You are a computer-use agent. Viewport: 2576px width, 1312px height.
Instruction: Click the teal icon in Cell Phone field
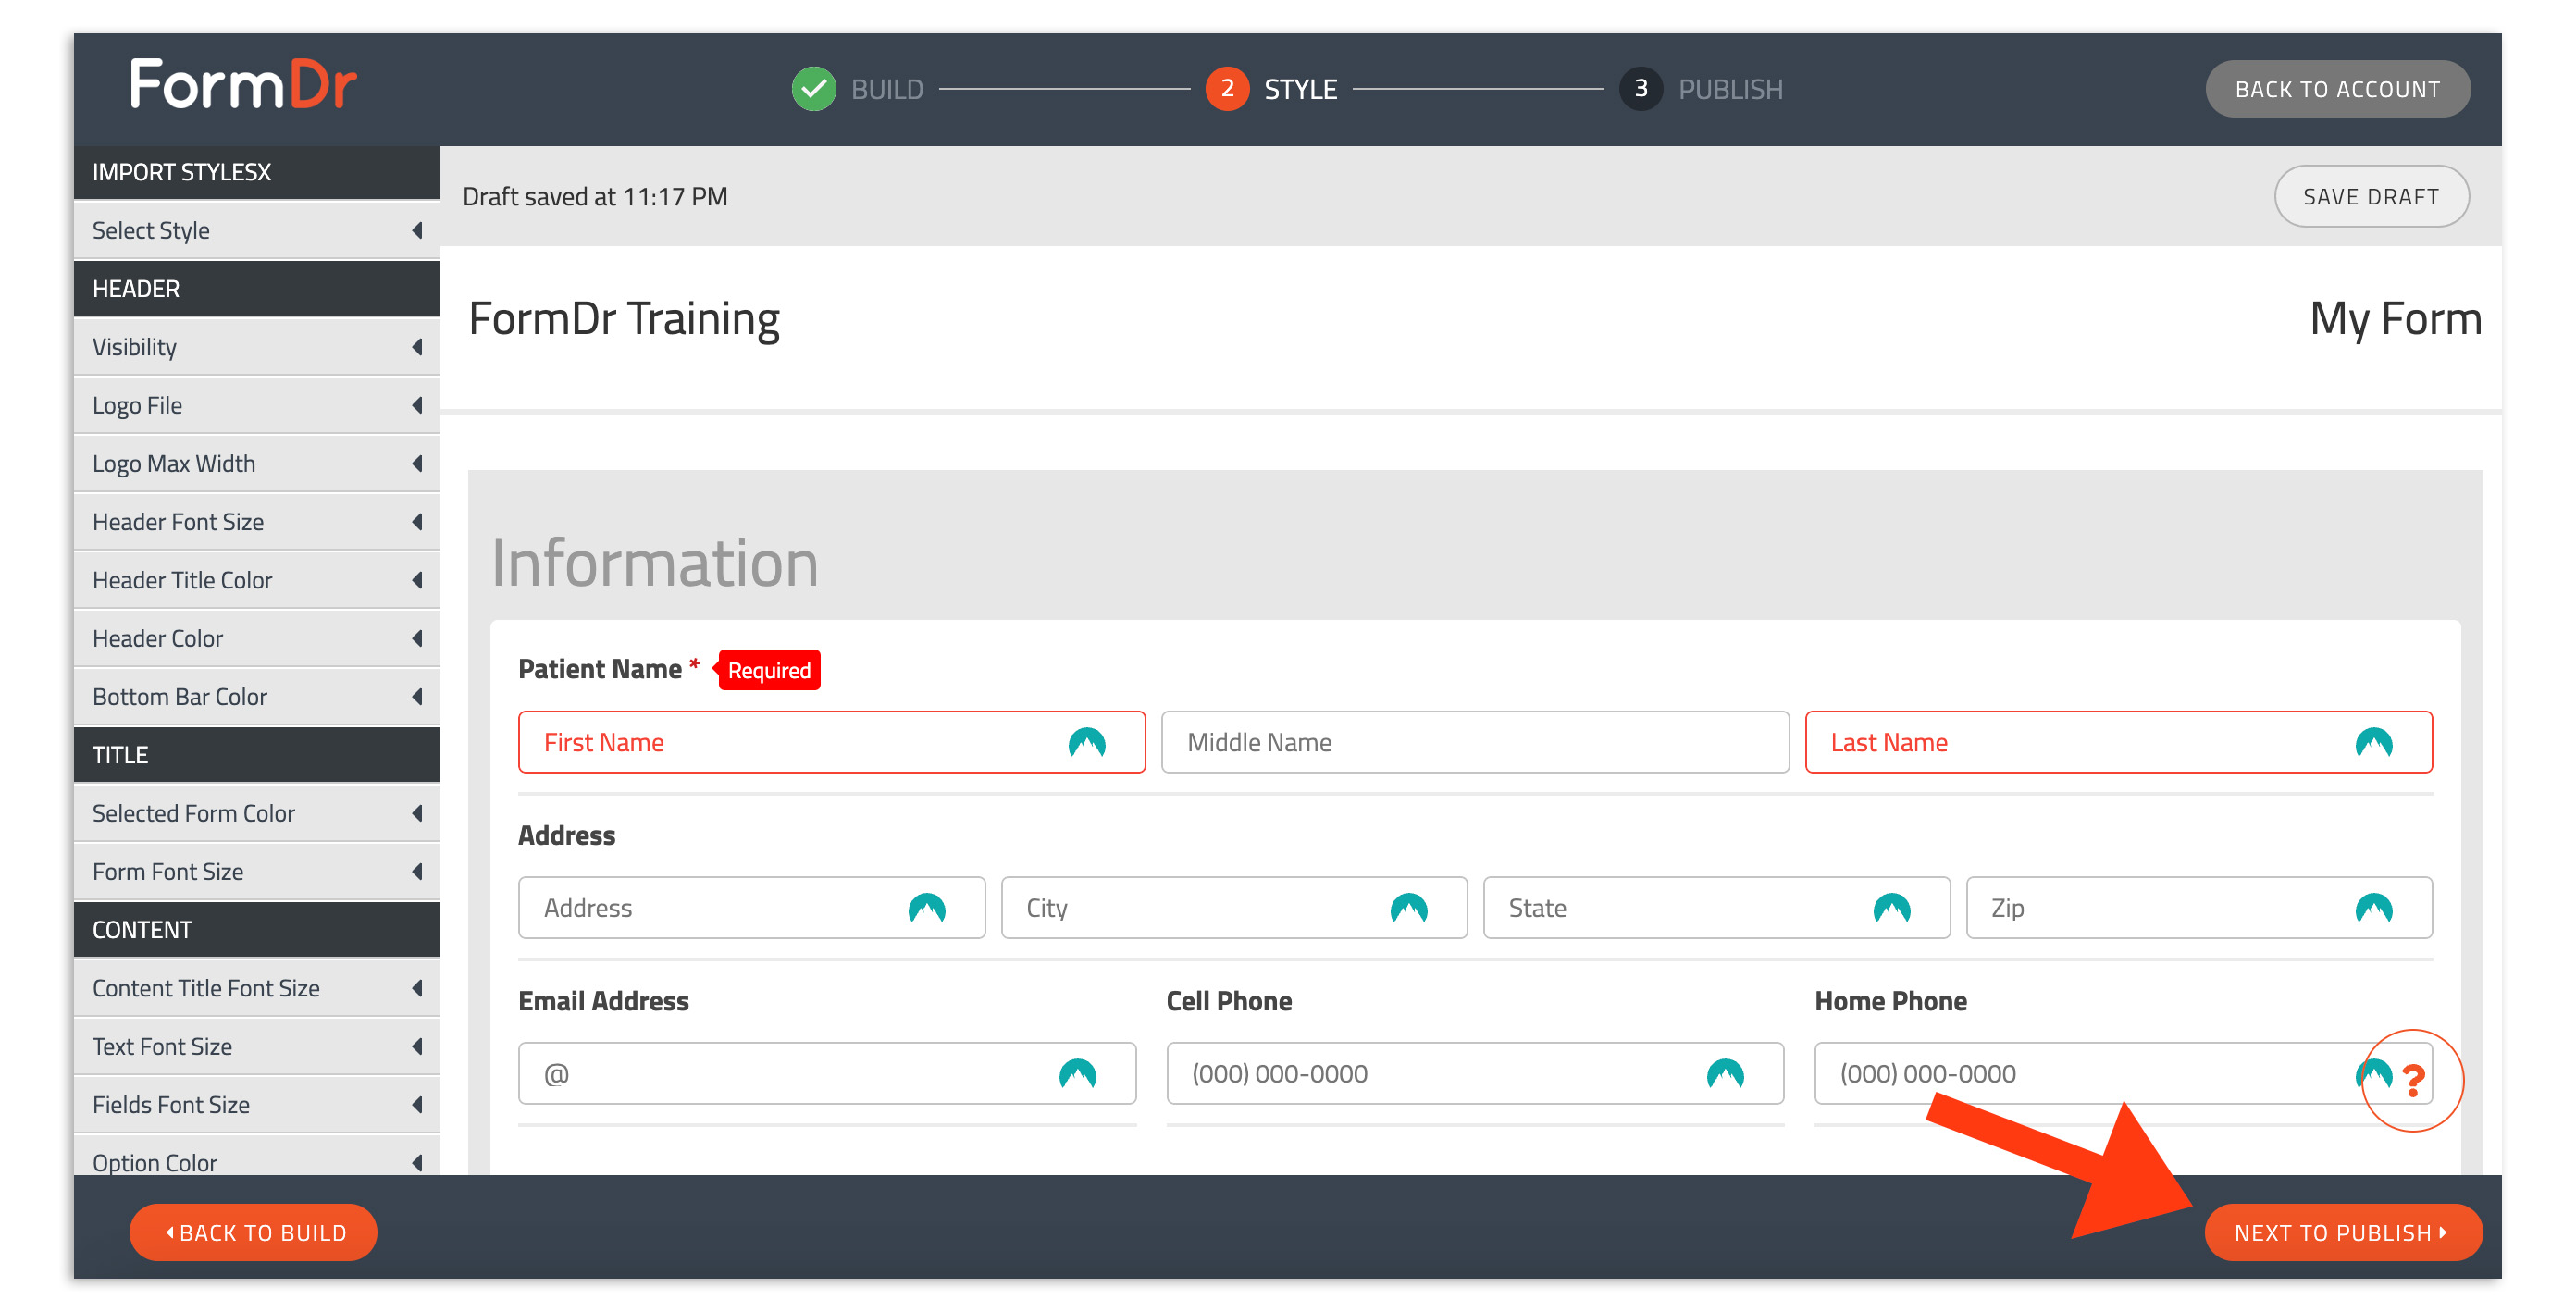[1725, 1074]
